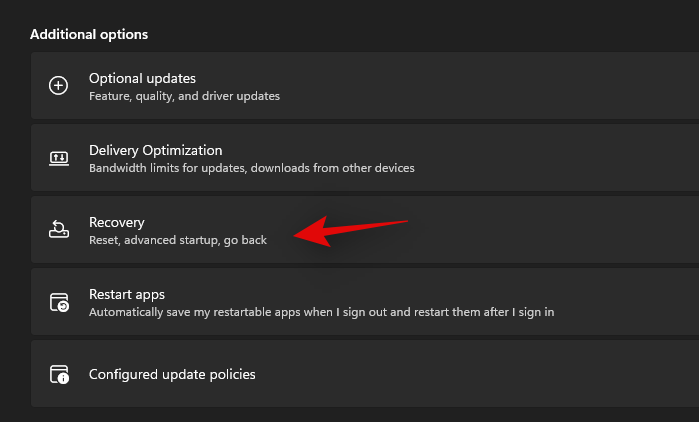The width and height of the screenshot is (699, 422).
Task: Click 'Feature, quality, and driver updates' description
Action: click(x=184, y=96)
